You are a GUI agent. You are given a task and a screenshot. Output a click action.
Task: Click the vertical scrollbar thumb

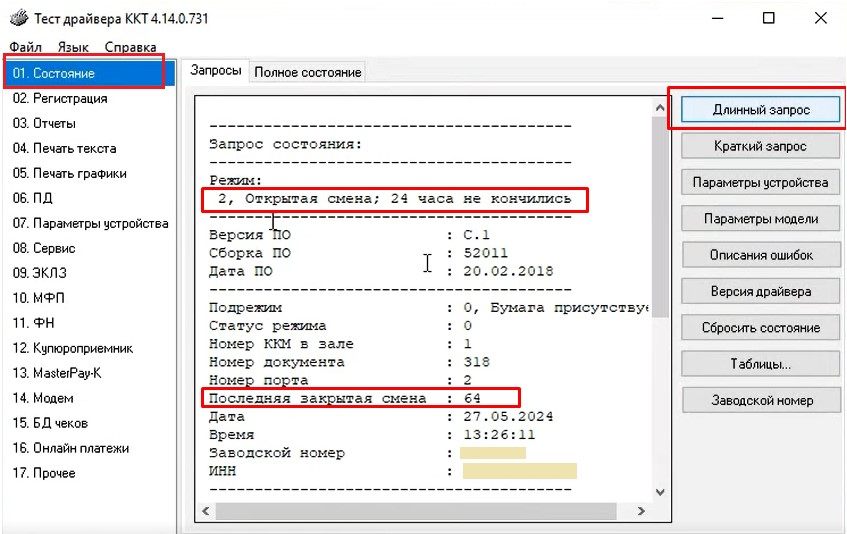pos(660,217)
